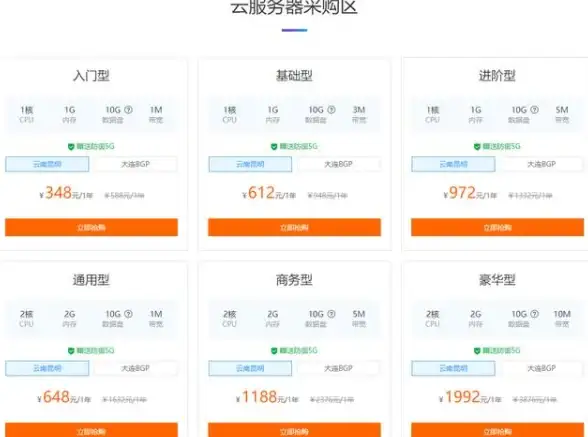Viewport: 588px width, 437px height.
Task: Select 云南昆明 region in 豪华型 card
Action: point(453,368)
